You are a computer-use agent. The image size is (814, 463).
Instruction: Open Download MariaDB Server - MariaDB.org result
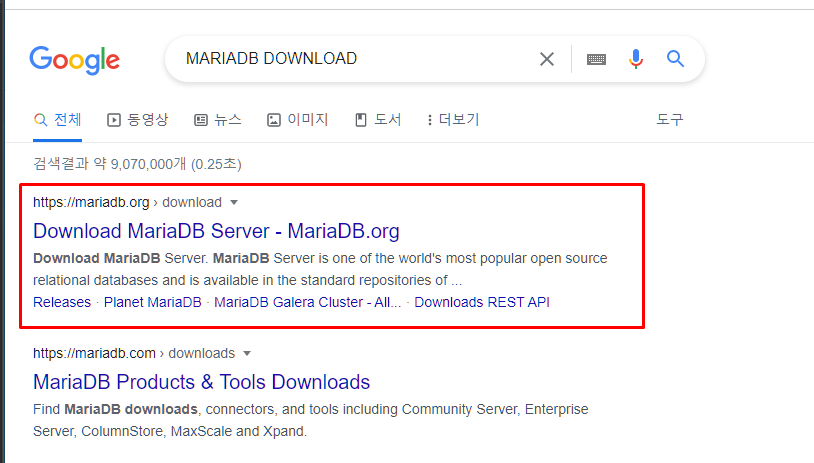click(216, 231)
